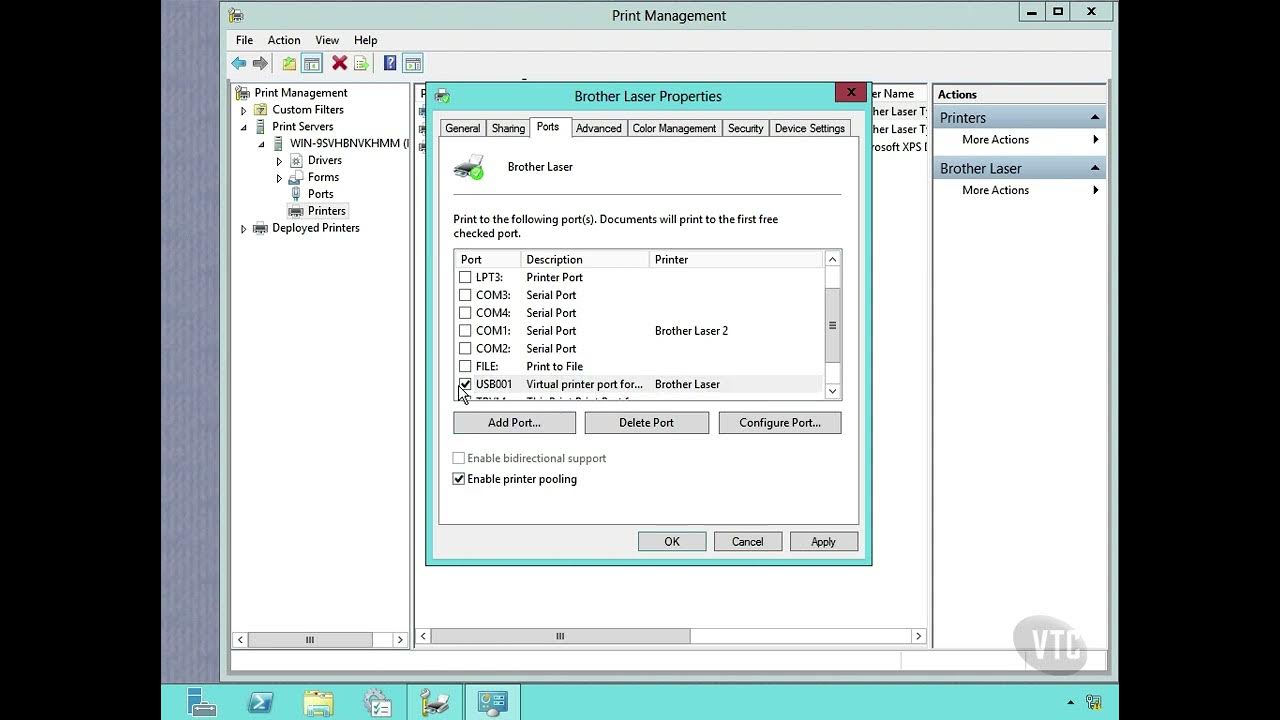Switch to the Security tab

[746, 128]
